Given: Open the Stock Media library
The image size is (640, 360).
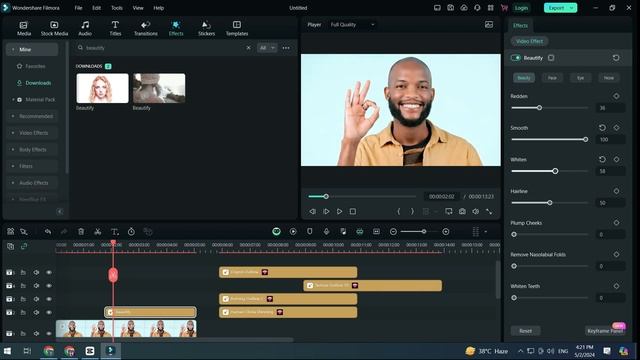Looking at the screenshot, I should click(x=54, y=29).
